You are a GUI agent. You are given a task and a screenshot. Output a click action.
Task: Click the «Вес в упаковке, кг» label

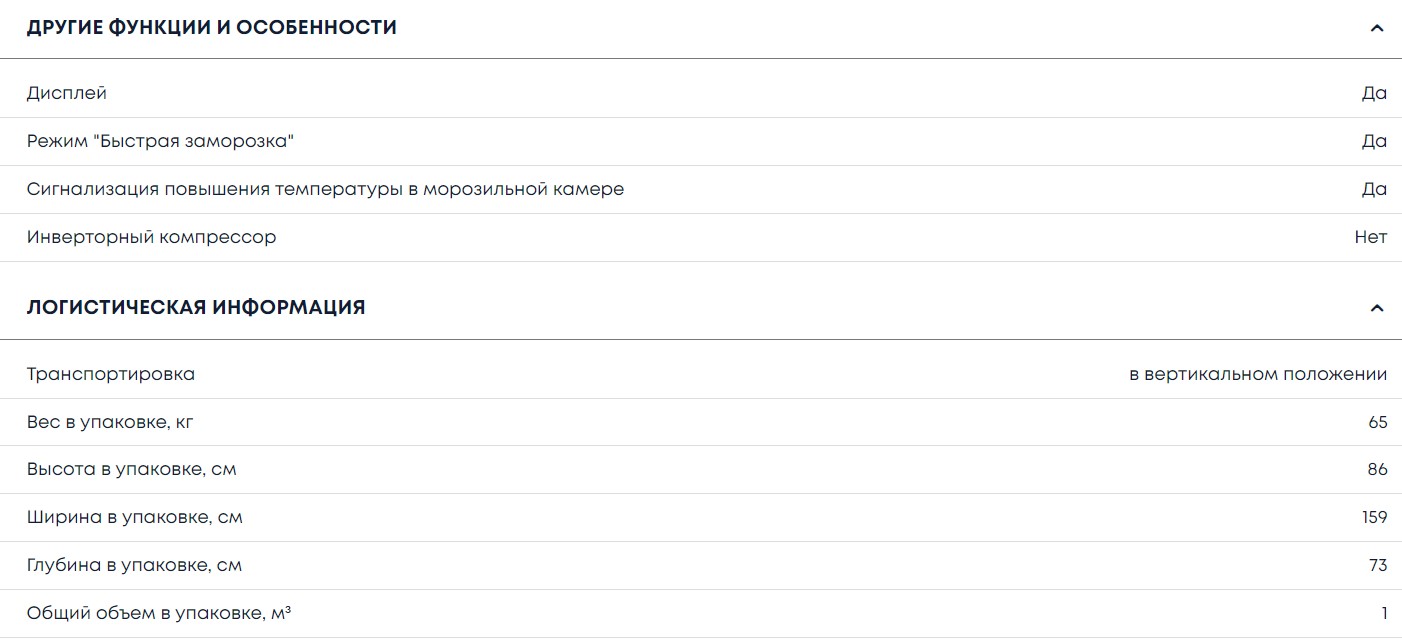tap(110, 422)
